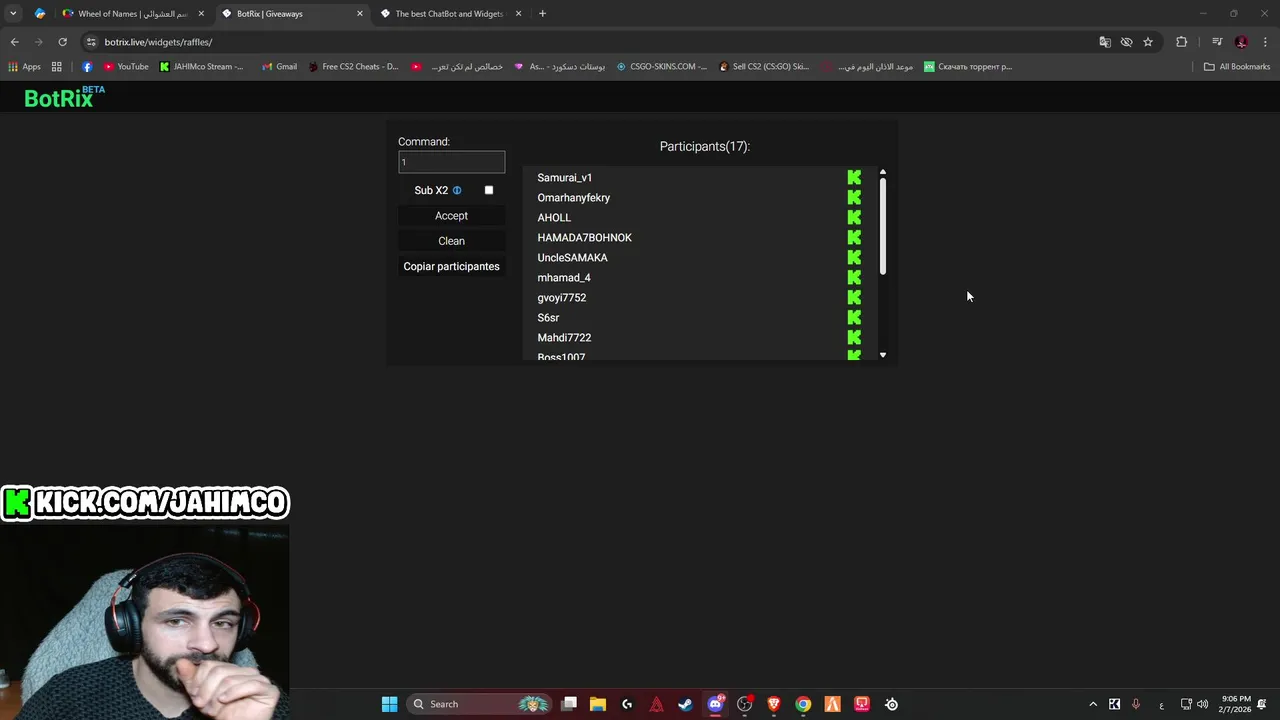Click the BotRix logo in the header
The width and height of the screenshot is (1280, 720).
[x=64, y=97]
